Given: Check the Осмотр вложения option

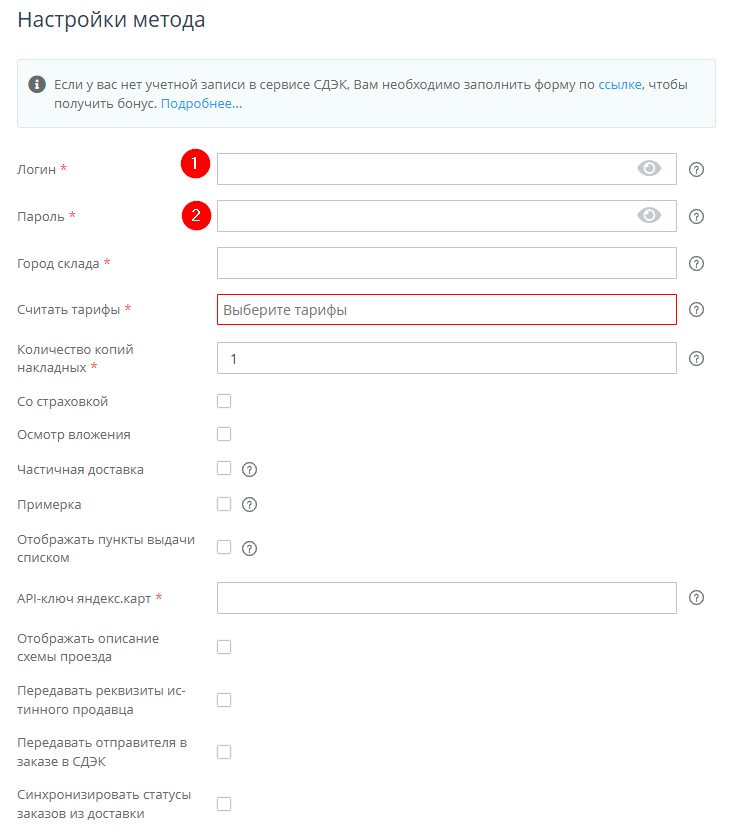Looking at the screenshot, I should pos(224,434).
